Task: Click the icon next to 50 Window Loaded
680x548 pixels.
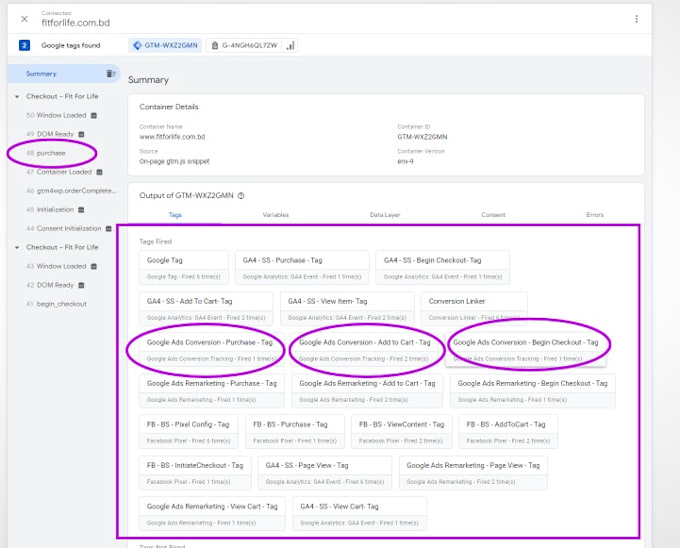Action: pyautogui.click(x=94, y=115)
